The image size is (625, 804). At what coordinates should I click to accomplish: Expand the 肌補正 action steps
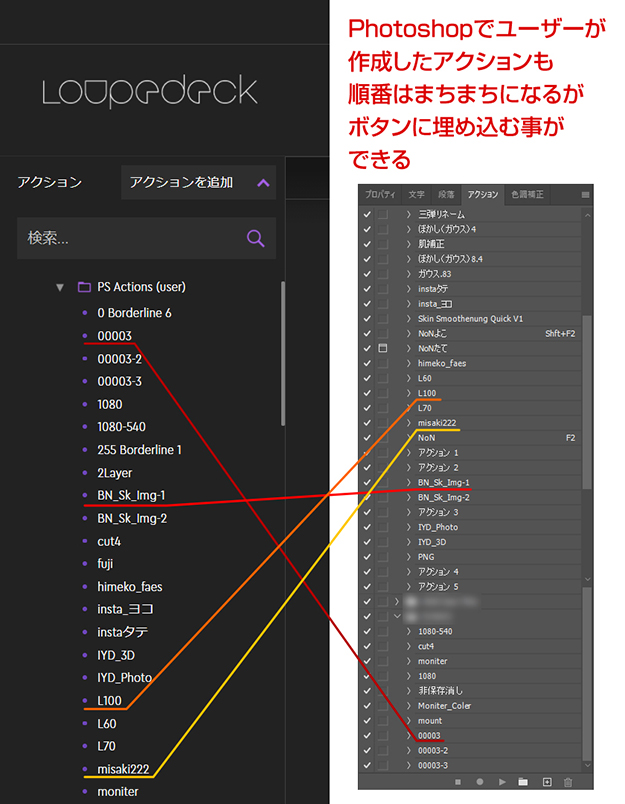tap(409, 244)
